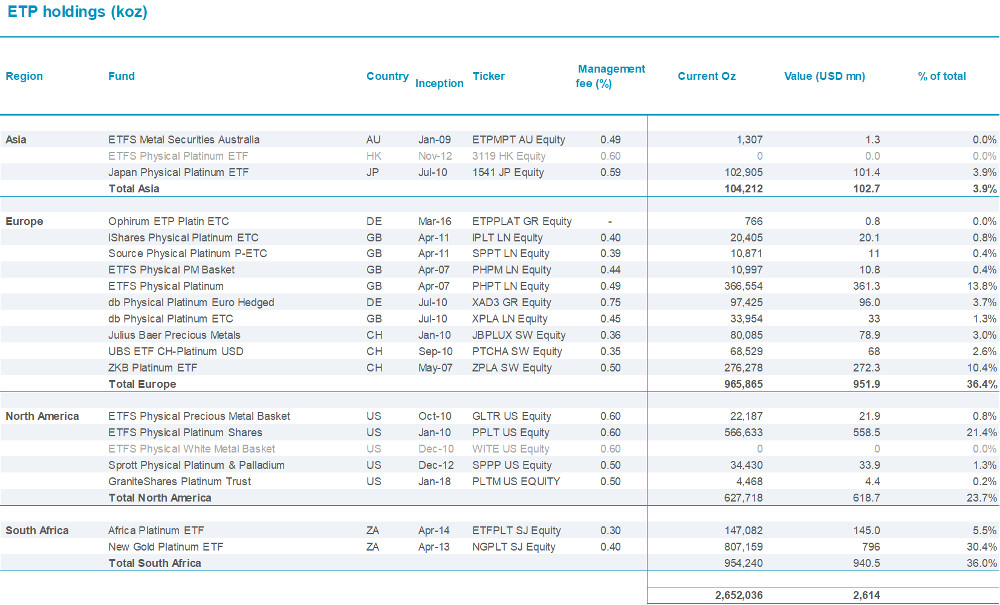Click fund "Japan Physical Platinum ETF"
This screenshot has height=605, width=1000.
179,172
